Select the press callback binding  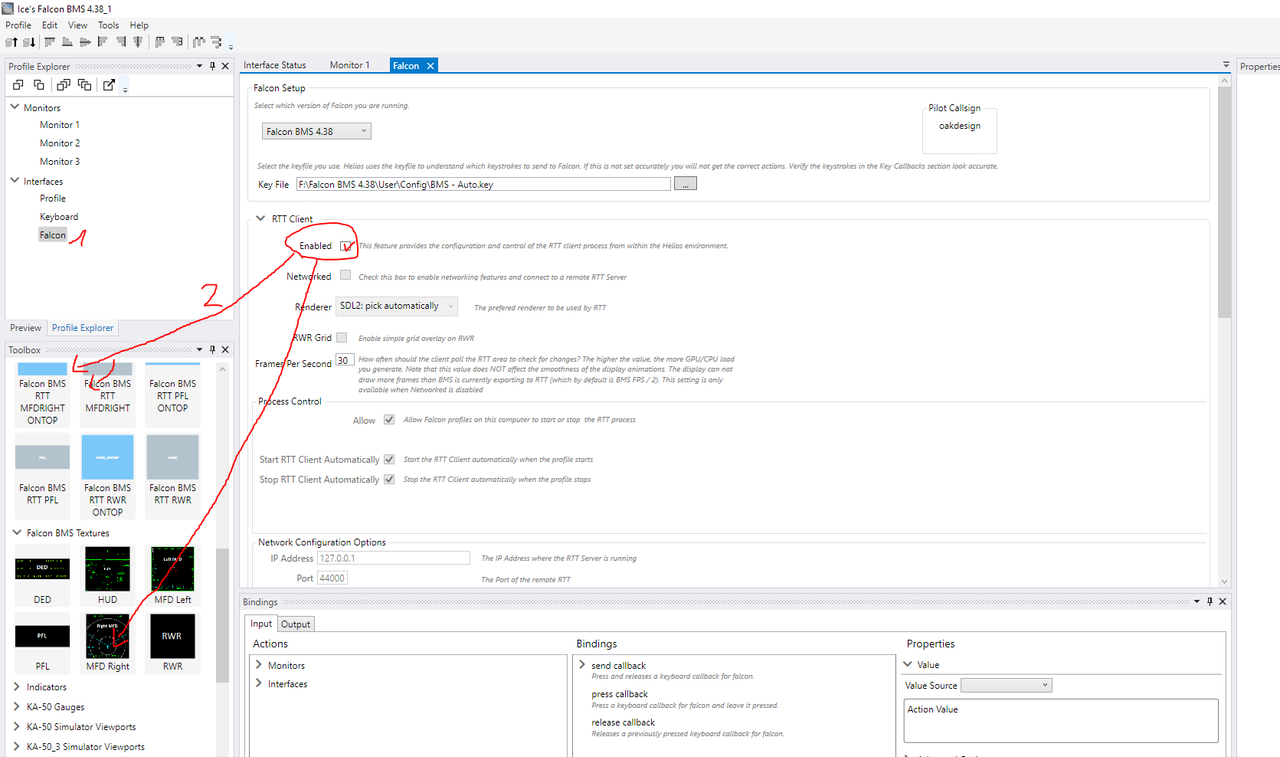coord(620,694)
